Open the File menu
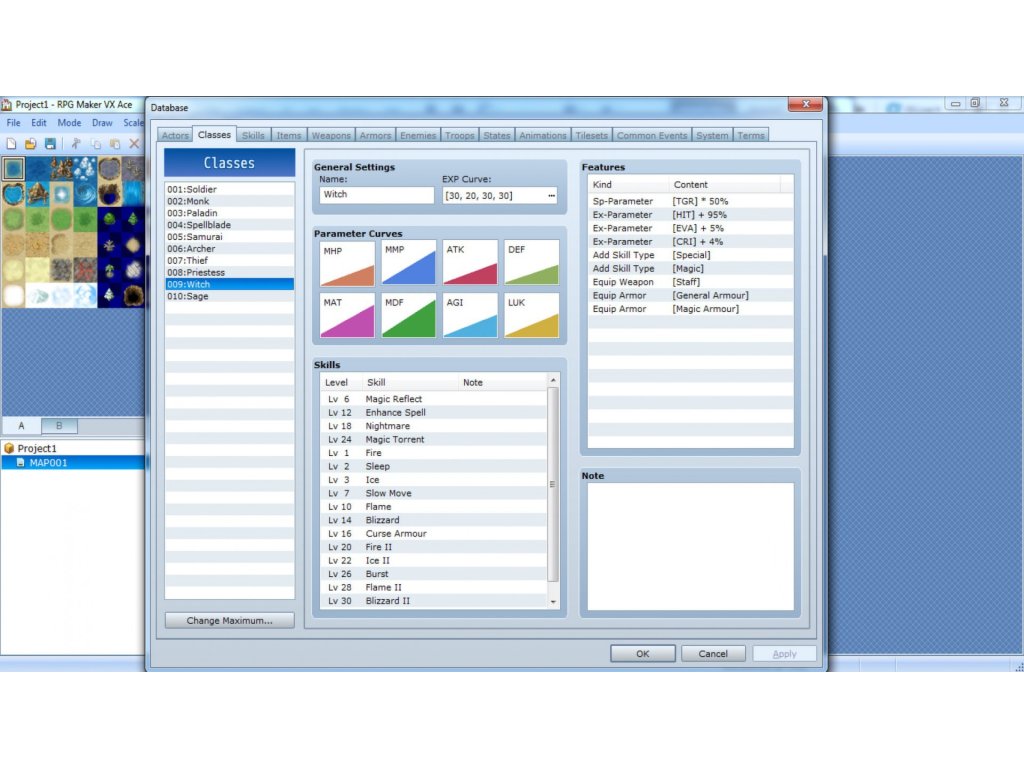 [13, 123]
